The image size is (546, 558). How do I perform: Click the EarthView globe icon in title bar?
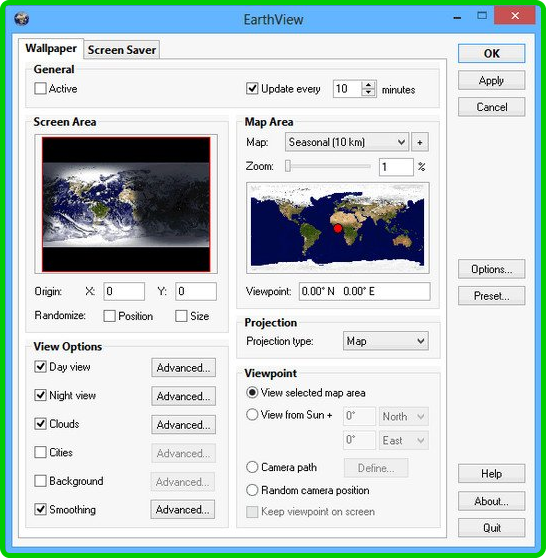22,19
